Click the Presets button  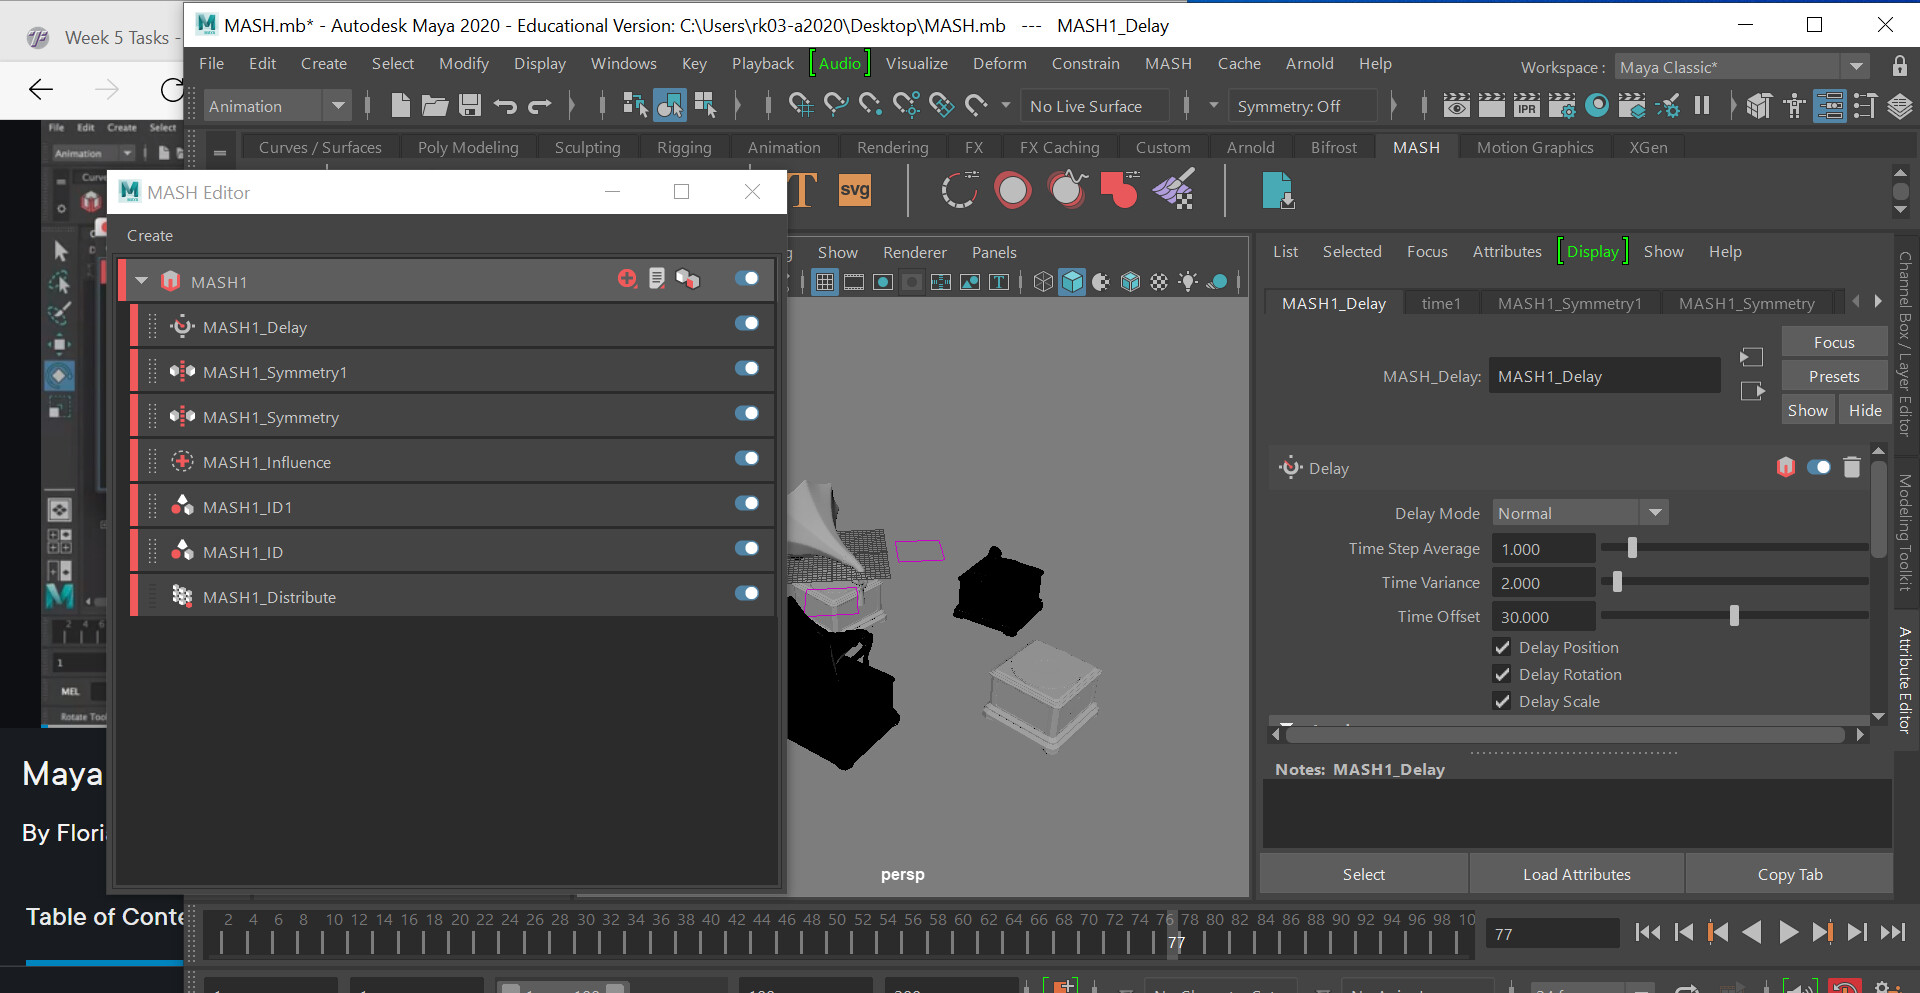pos(1833,376)
